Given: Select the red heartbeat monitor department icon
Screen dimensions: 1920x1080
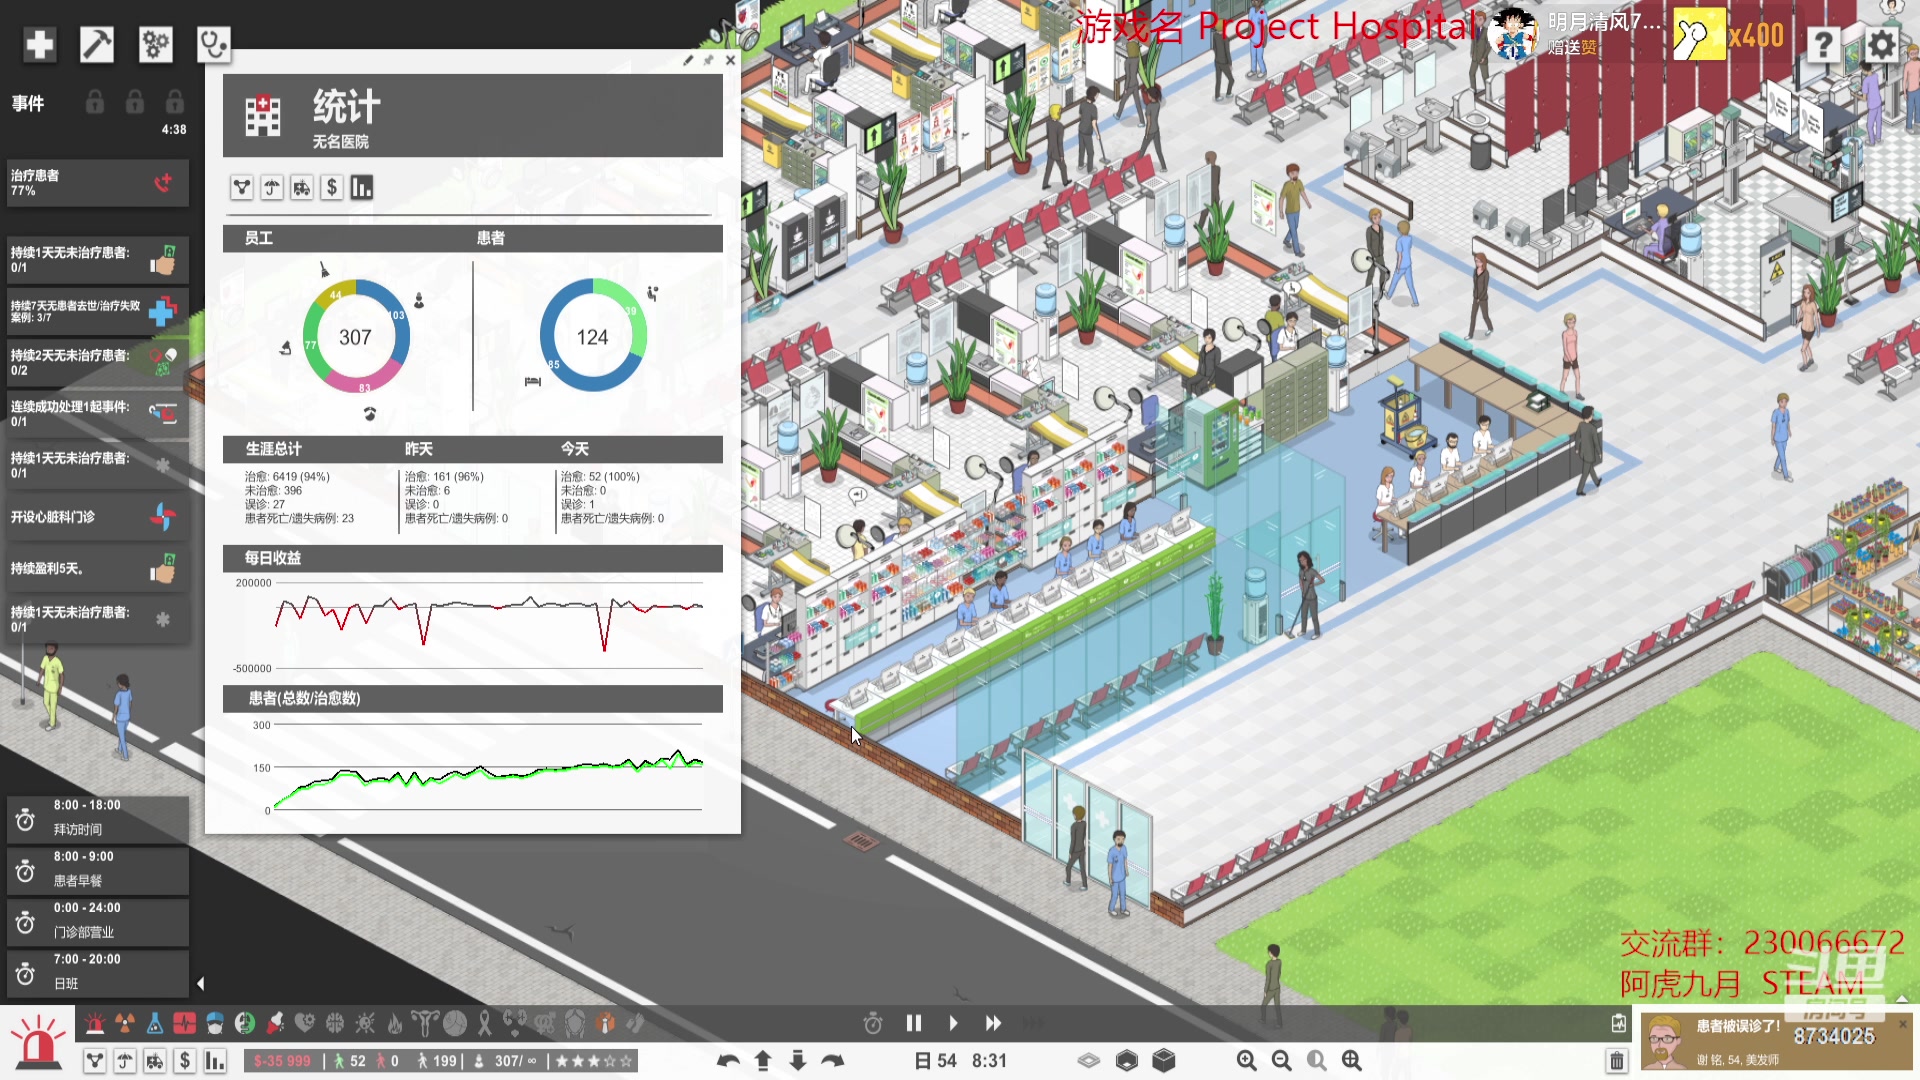Looking at the screenshot, I should coord(185,1023).
